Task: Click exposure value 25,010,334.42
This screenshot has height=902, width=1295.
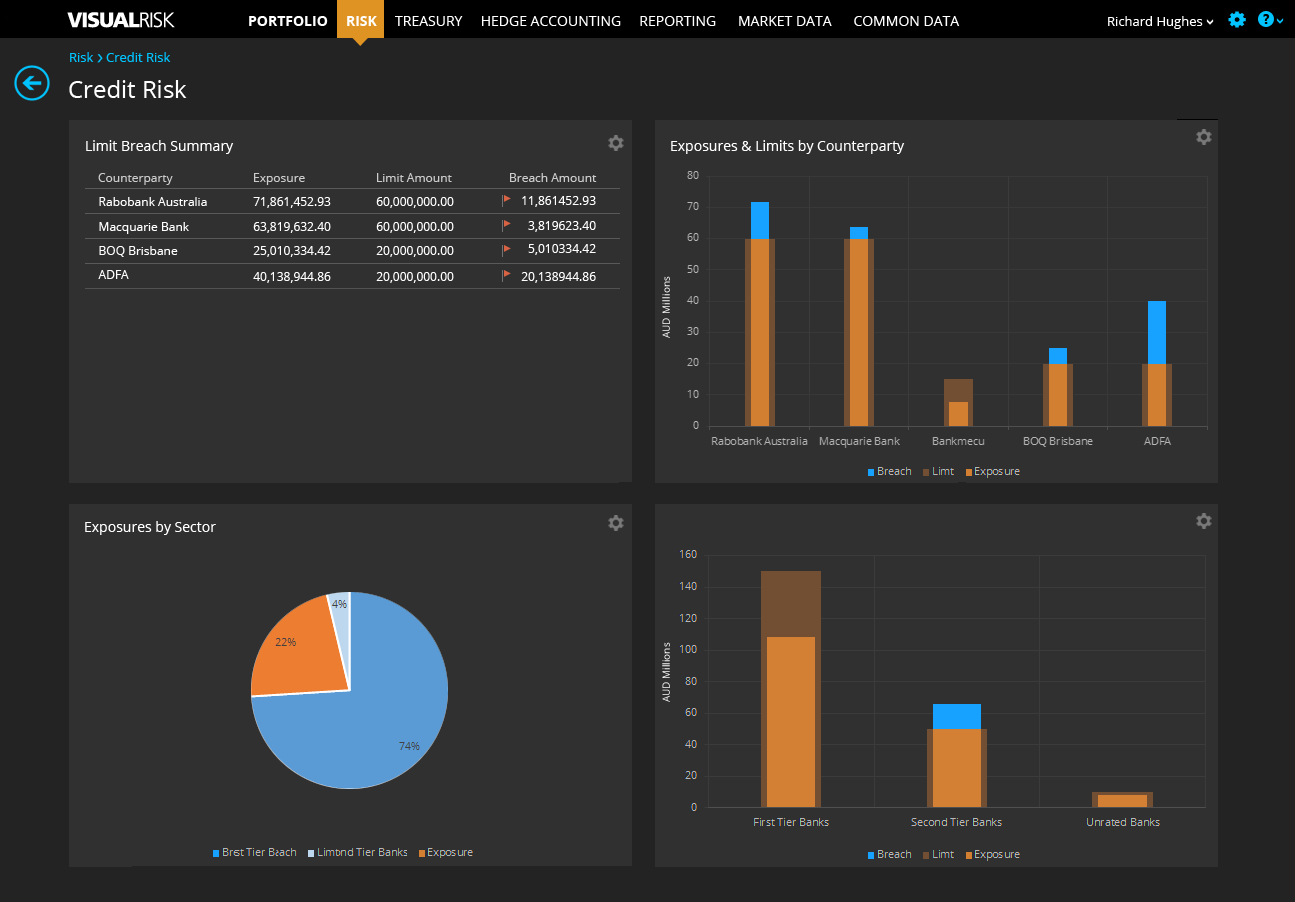Action: (x=292, y=250)
